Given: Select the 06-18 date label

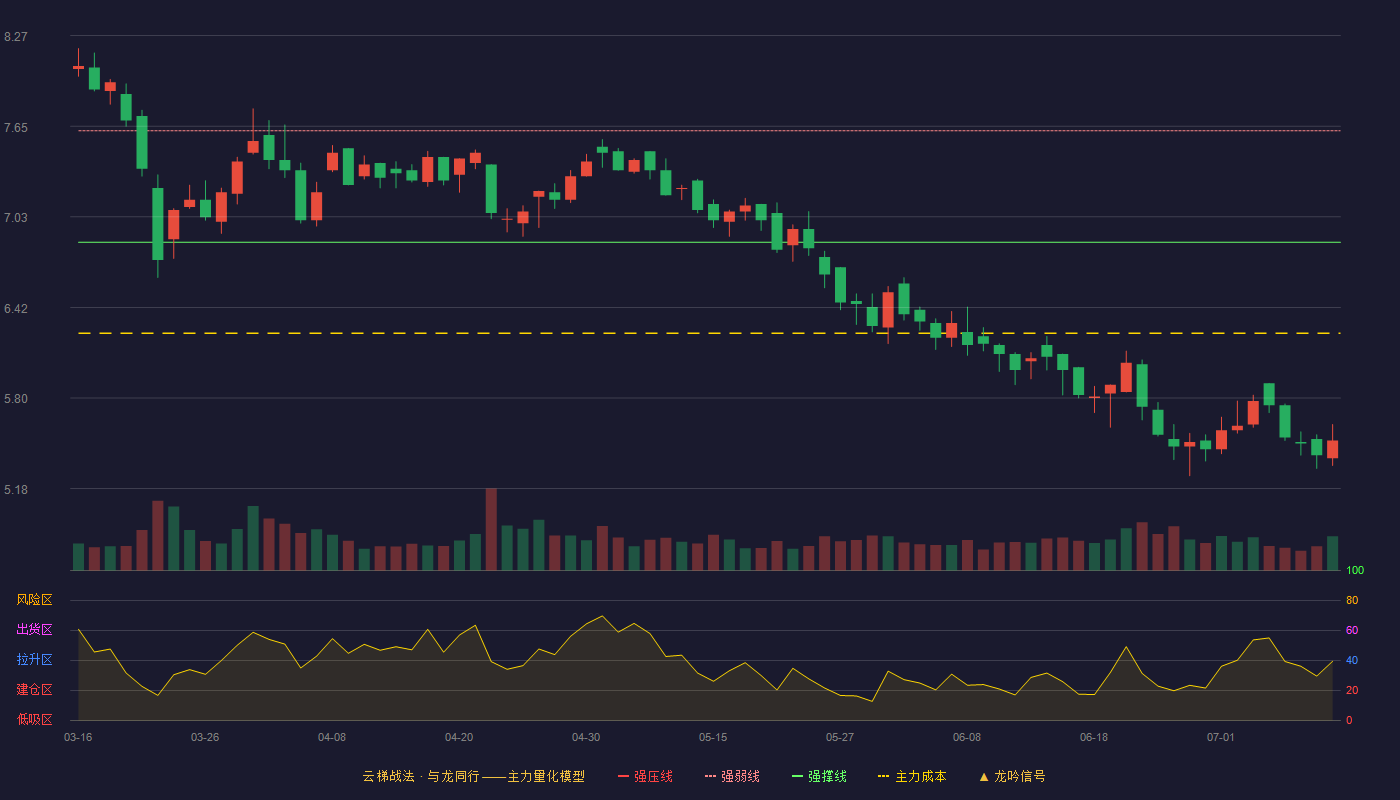Looking at the screenshot, I should 1094,737.
